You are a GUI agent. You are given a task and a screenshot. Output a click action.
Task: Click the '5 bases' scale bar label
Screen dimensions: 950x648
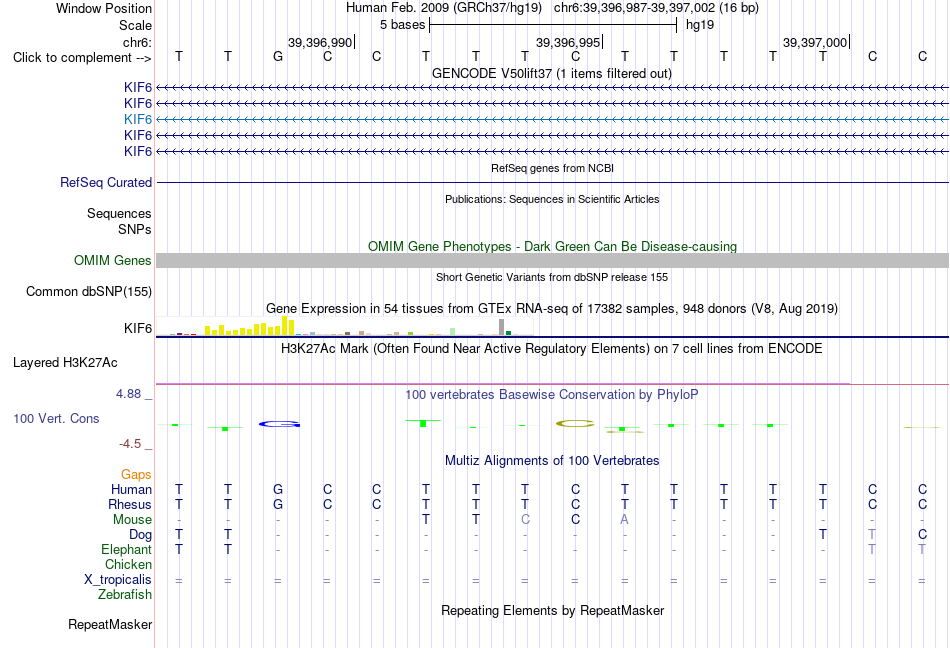point(402,25)
